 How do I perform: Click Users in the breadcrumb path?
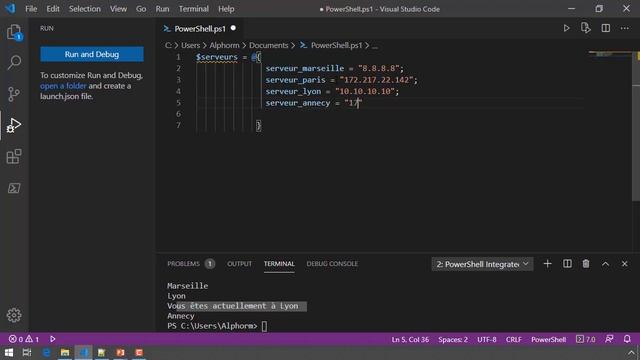coord(191,45)
